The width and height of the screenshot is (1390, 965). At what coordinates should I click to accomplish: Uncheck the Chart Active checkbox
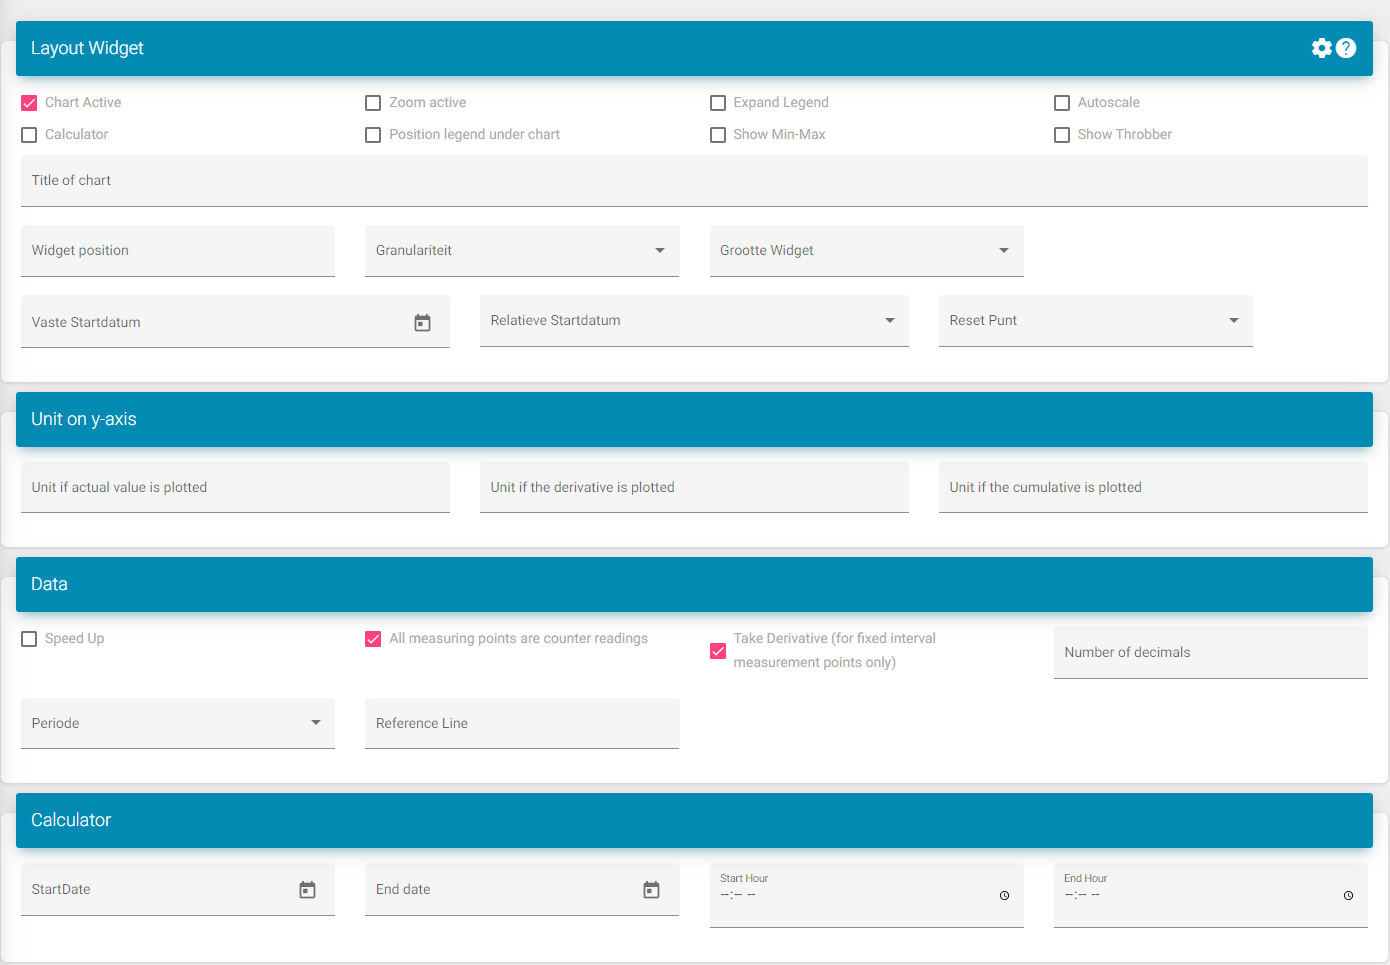29,103
